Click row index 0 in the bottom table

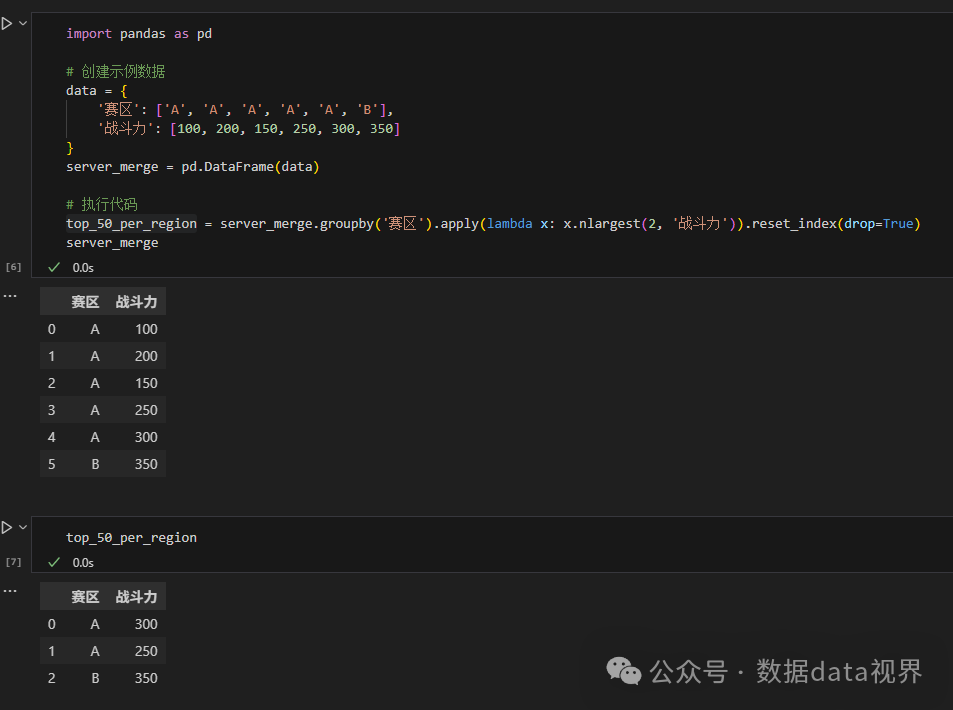point(51,623)
